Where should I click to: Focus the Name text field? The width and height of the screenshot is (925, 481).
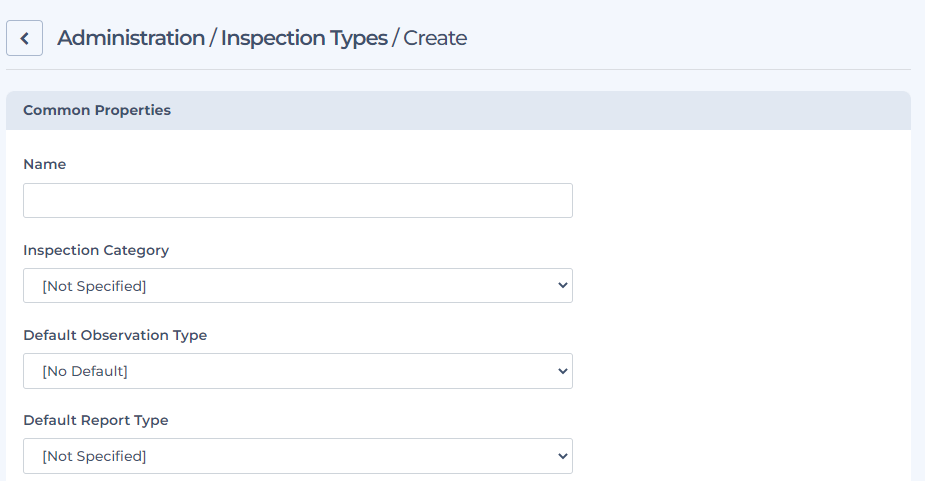(x=298, y=201)
